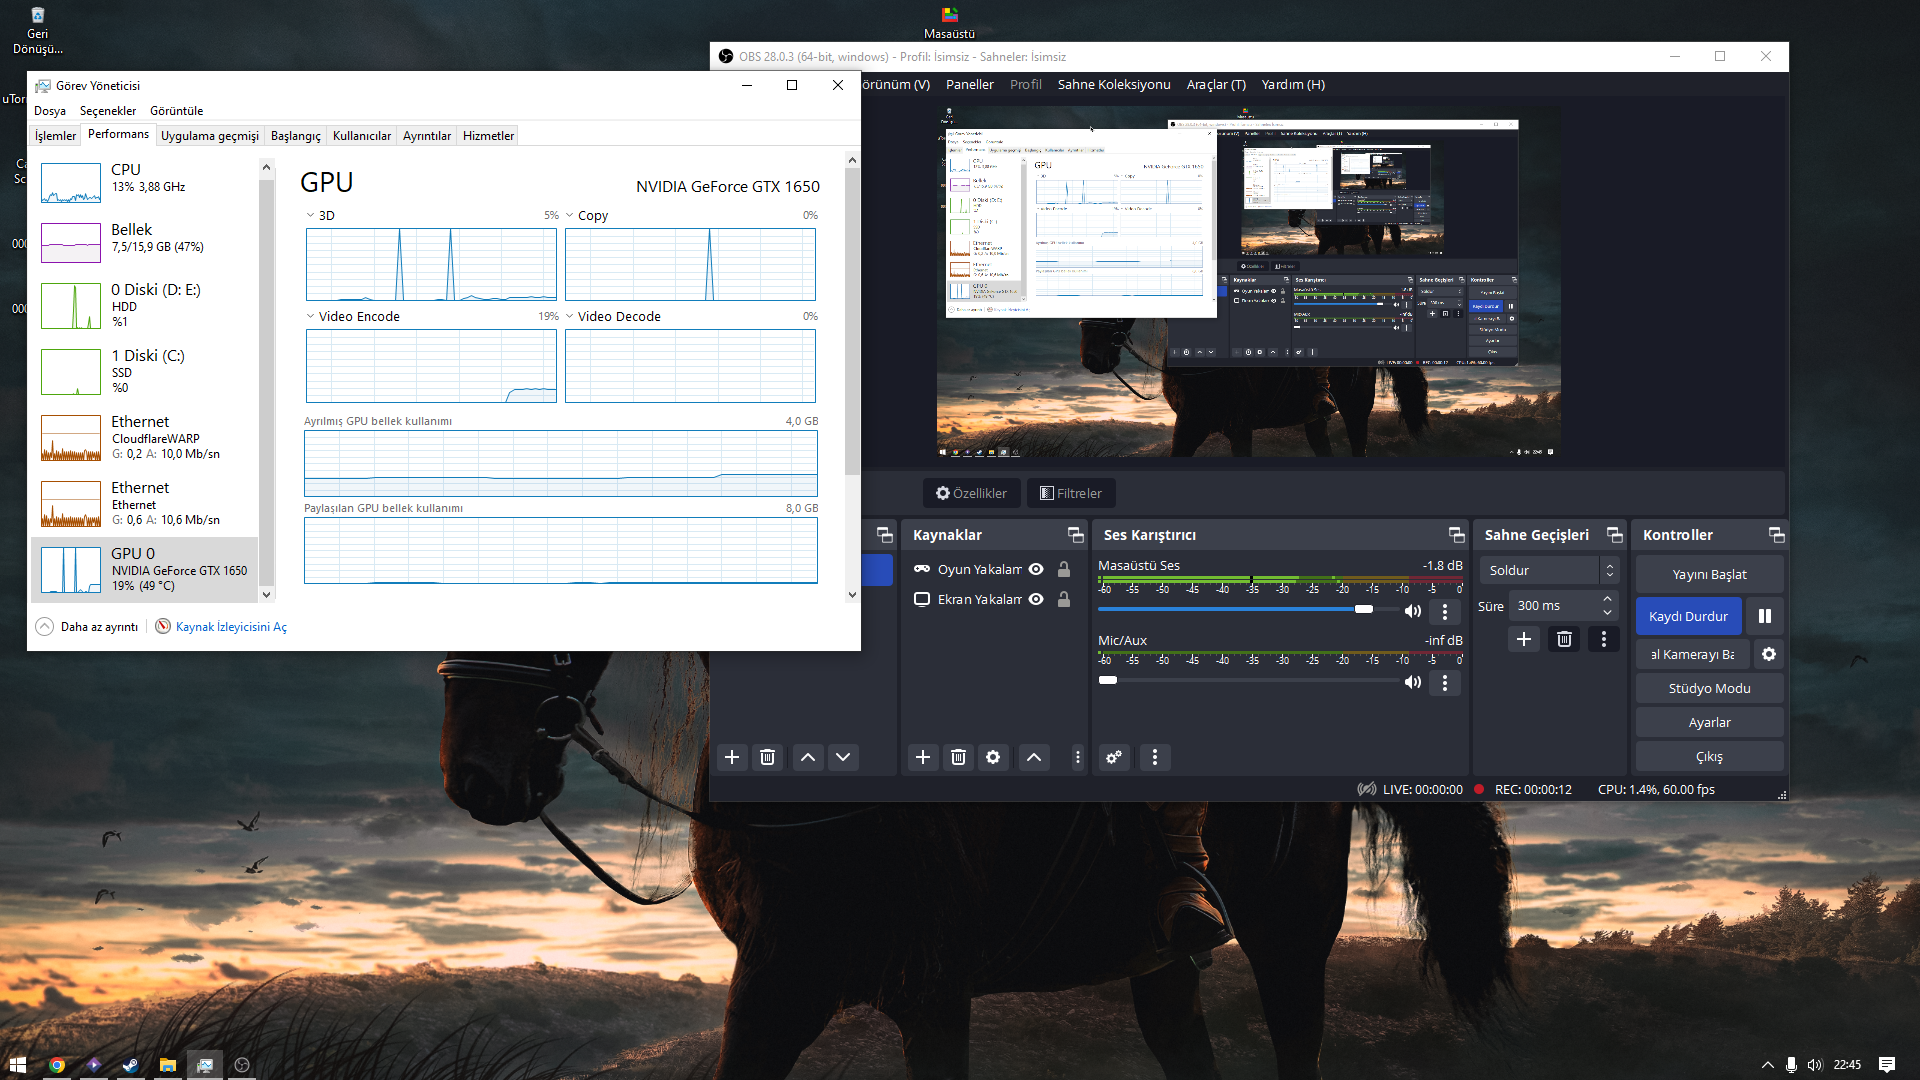Viewport: 1920px width, 1080px height.
Task: Open Mic/Aux three-dot options menu
Action: 1444,682
